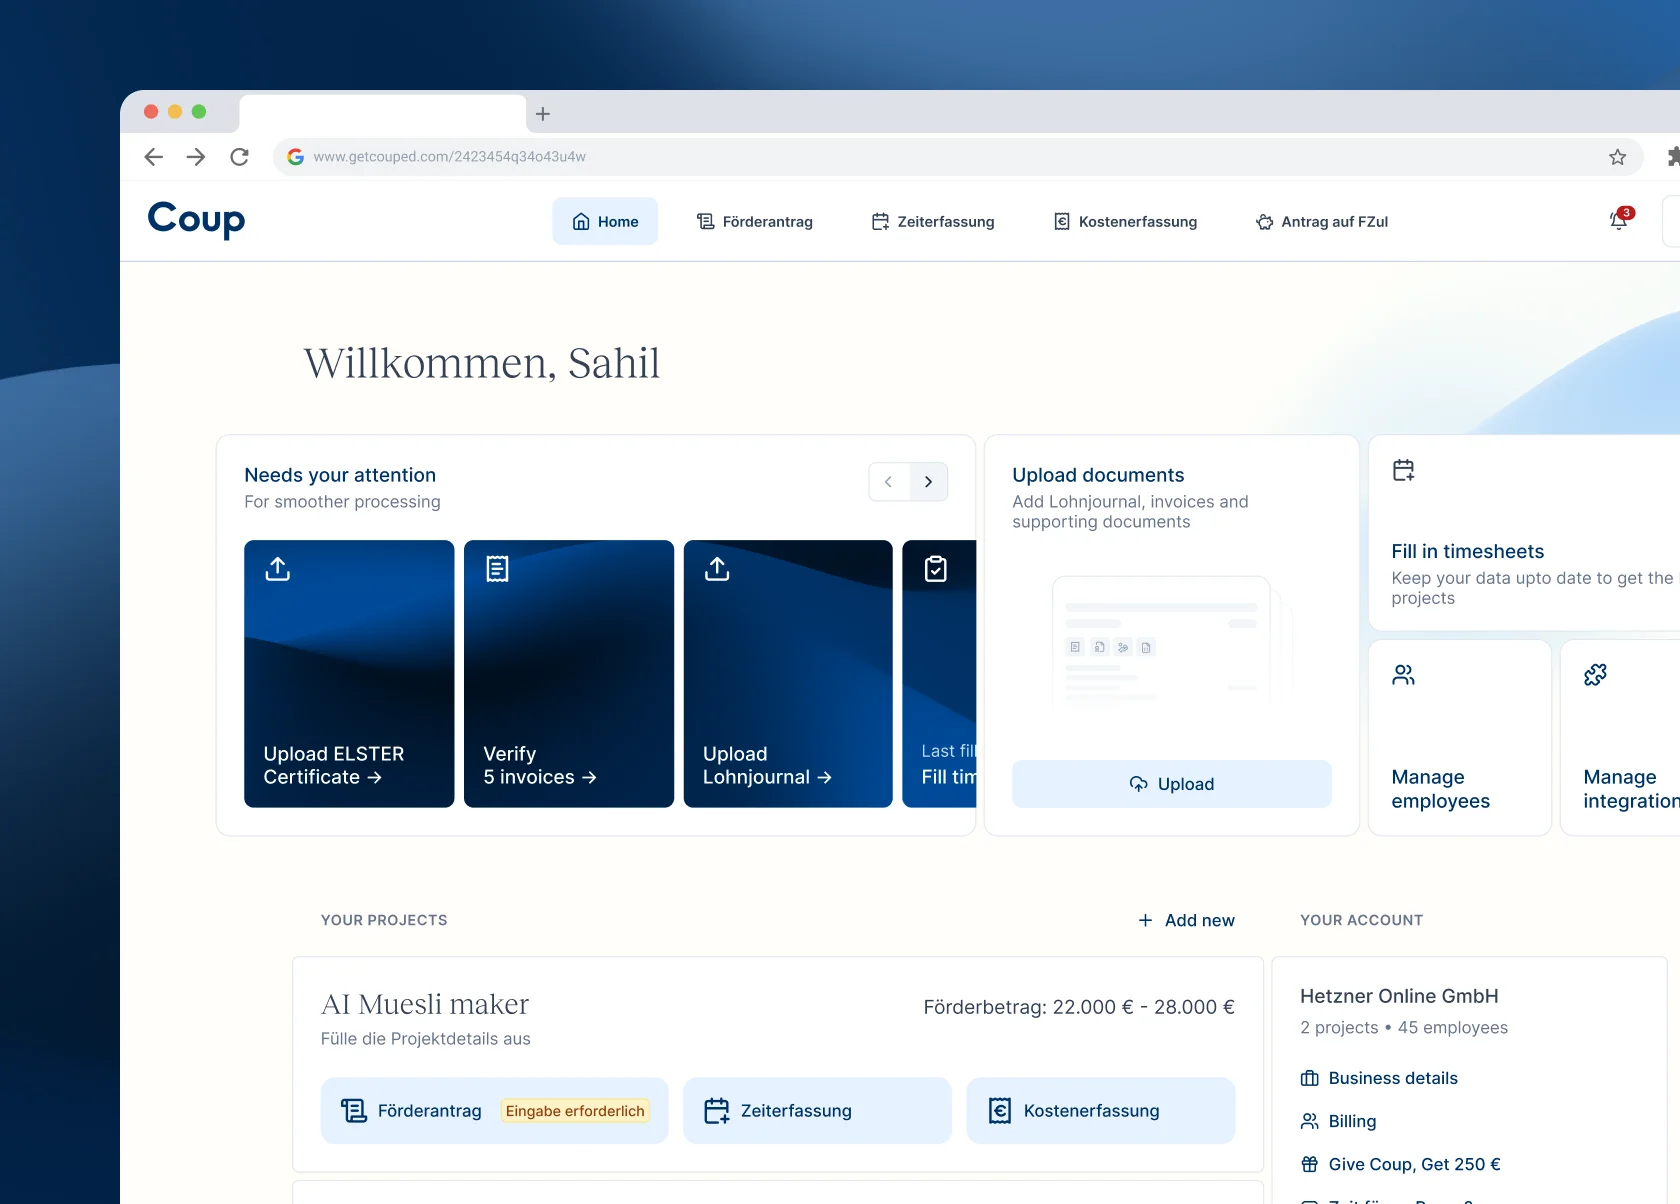1680x1204 pixels.
Task: Click the gift icon beside Give Coup
Action: [x=1309, y=1164]
